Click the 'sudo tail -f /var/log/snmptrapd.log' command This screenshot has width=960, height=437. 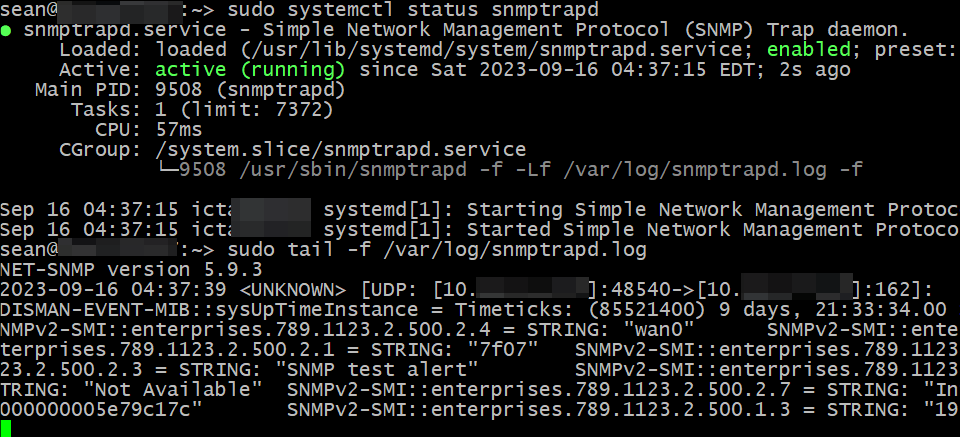(437, 250)
